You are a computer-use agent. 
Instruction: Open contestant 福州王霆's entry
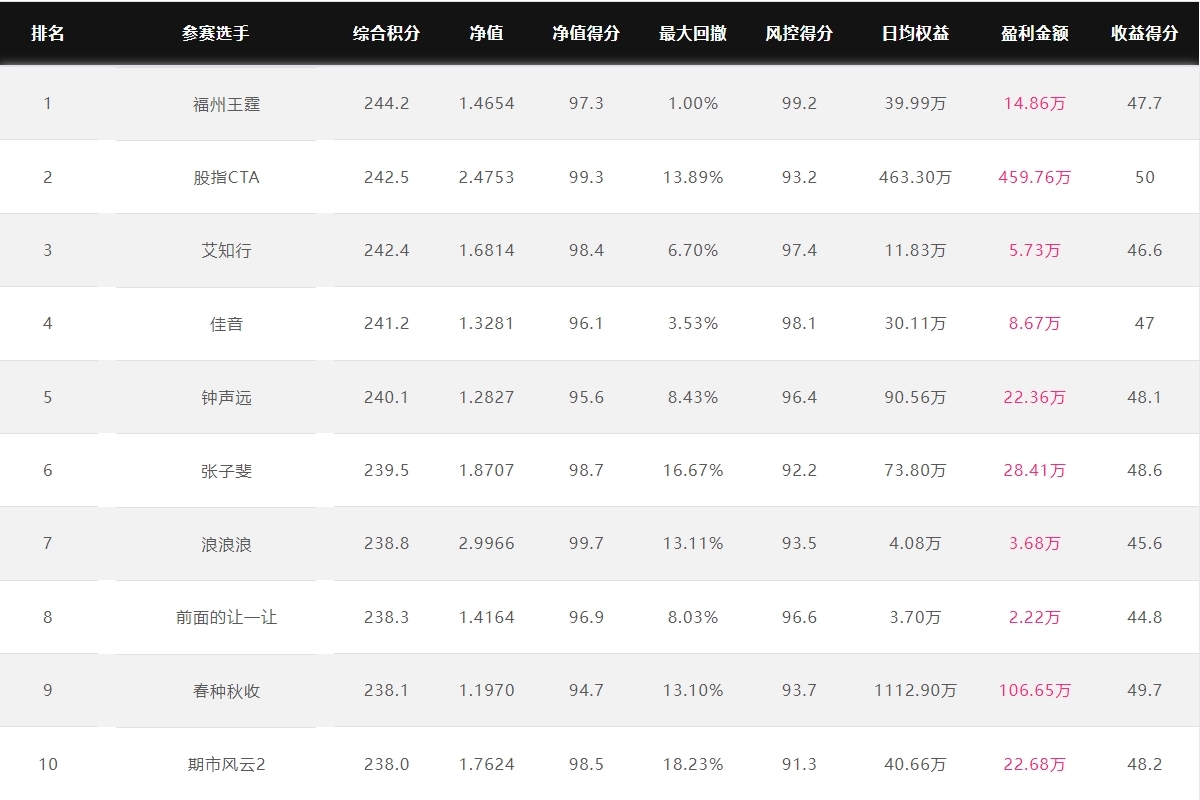click(x=226, y=104)
